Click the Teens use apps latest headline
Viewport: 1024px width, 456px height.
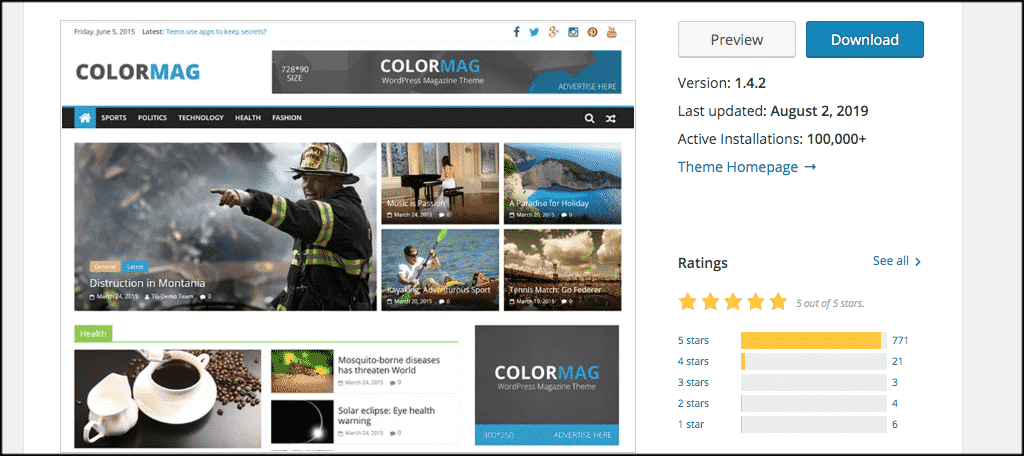pyautogui.click(x=216, y=31)
